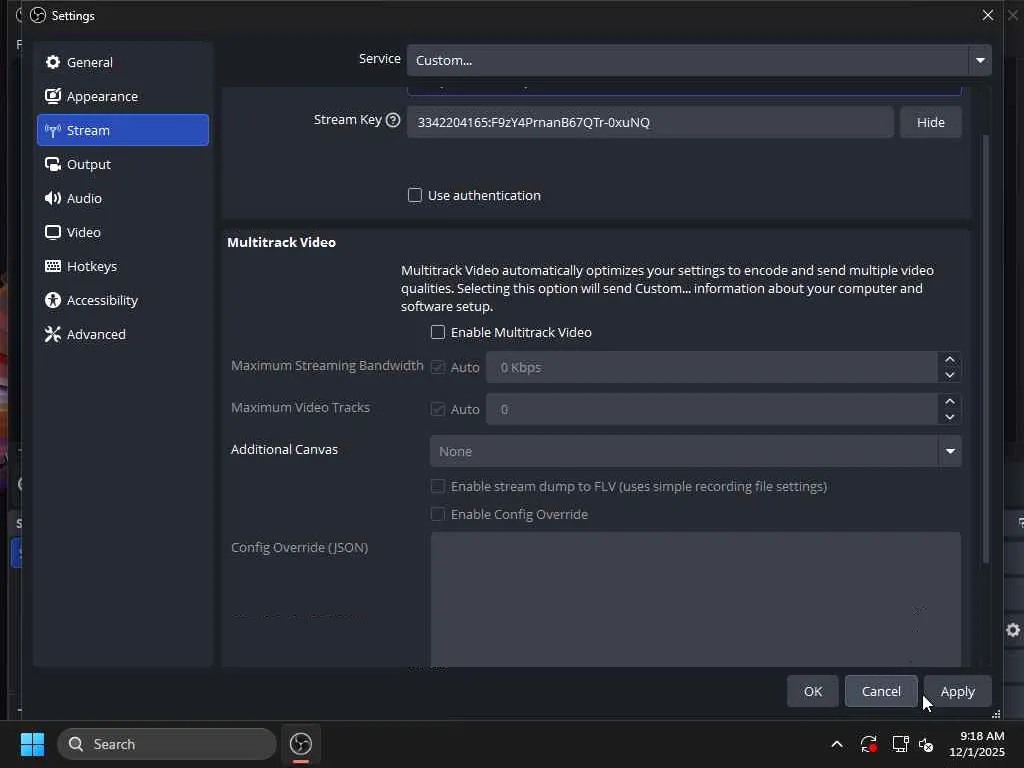Toggle the Use authentication checkbox
Image resolution: width=1024 pixels, height=768 pixels.
coord(415,195)
